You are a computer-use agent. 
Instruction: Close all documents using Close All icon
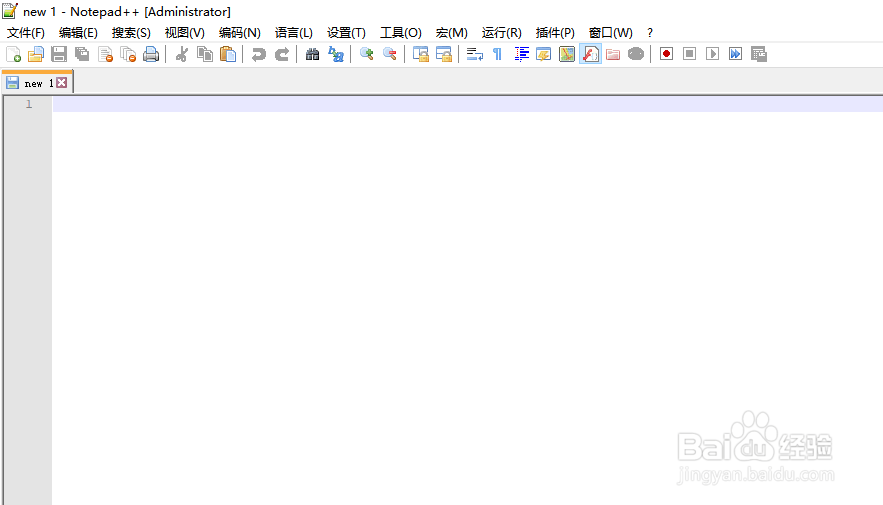pyautogui.click(x=128, y=54)
